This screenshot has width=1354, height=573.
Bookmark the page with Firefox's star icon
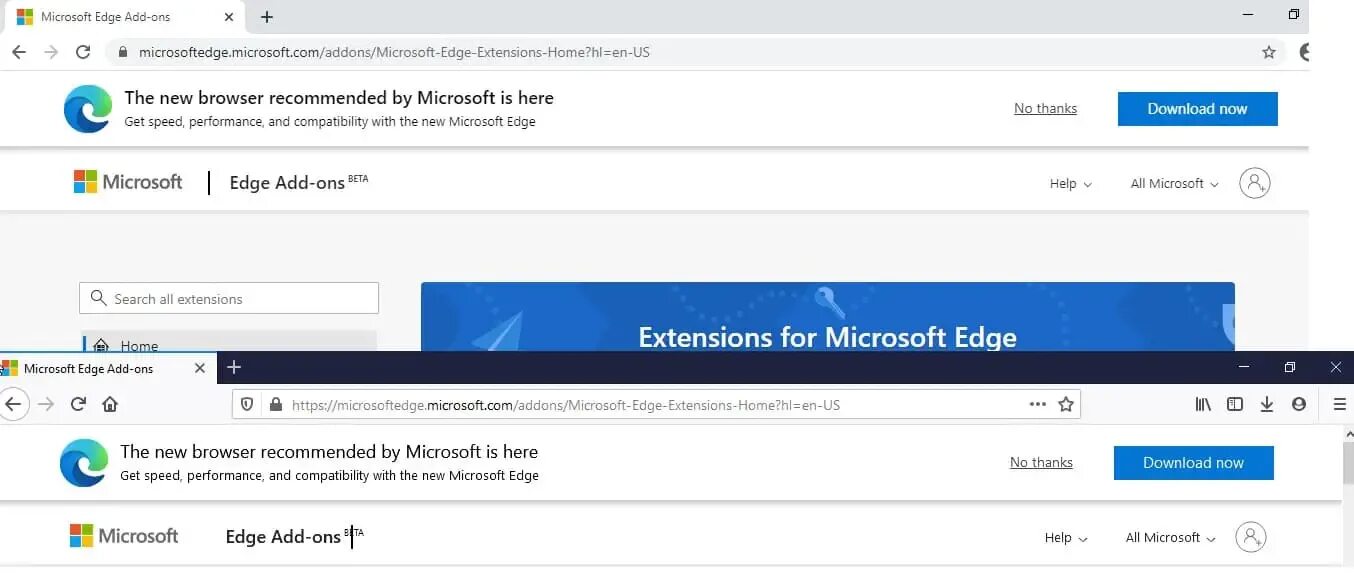pyautogui.click(x=1066, y=405)
